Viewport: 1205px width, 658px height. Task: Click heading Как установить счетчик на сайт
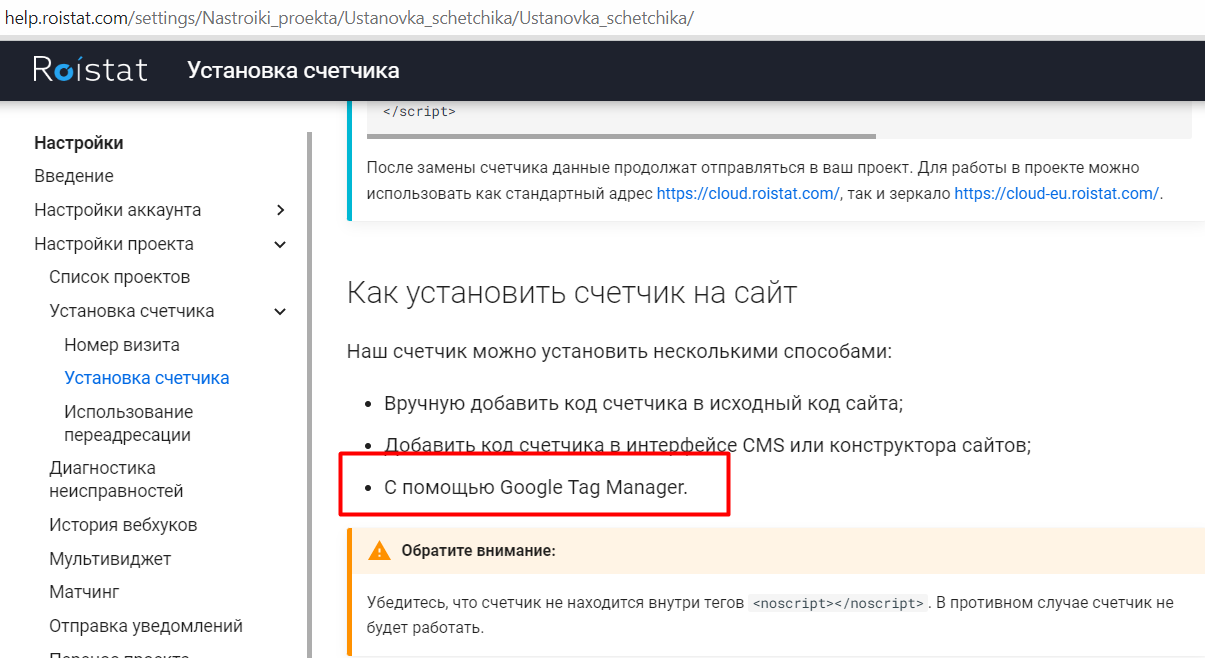tap(572, 293)
